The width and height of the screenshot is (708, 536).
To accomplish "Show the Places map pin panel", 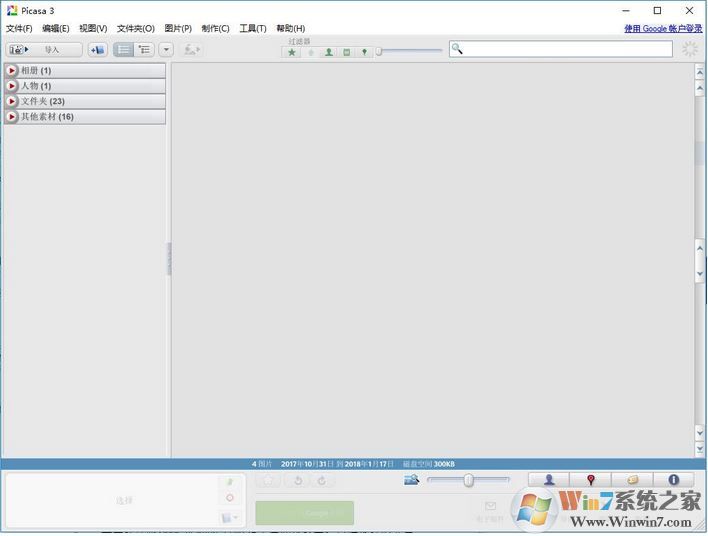I will pos(591,480).
